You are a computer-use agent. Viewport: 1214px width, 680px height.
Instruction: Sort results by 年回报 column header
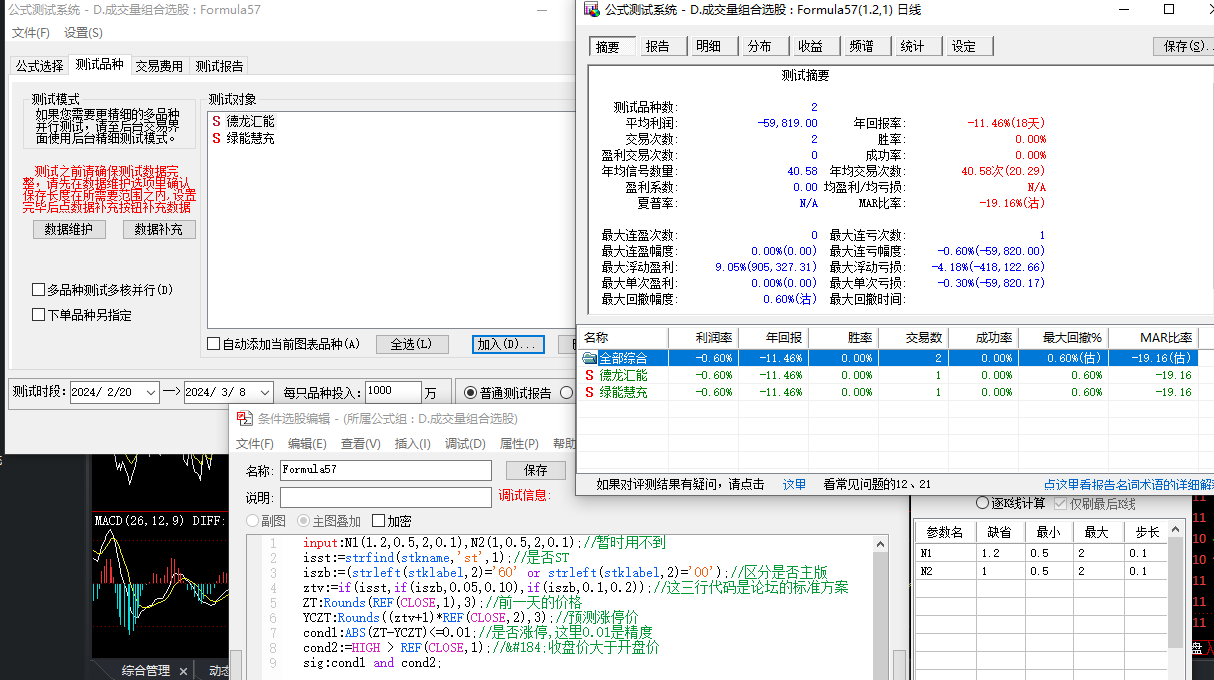[x=773, y=338]
